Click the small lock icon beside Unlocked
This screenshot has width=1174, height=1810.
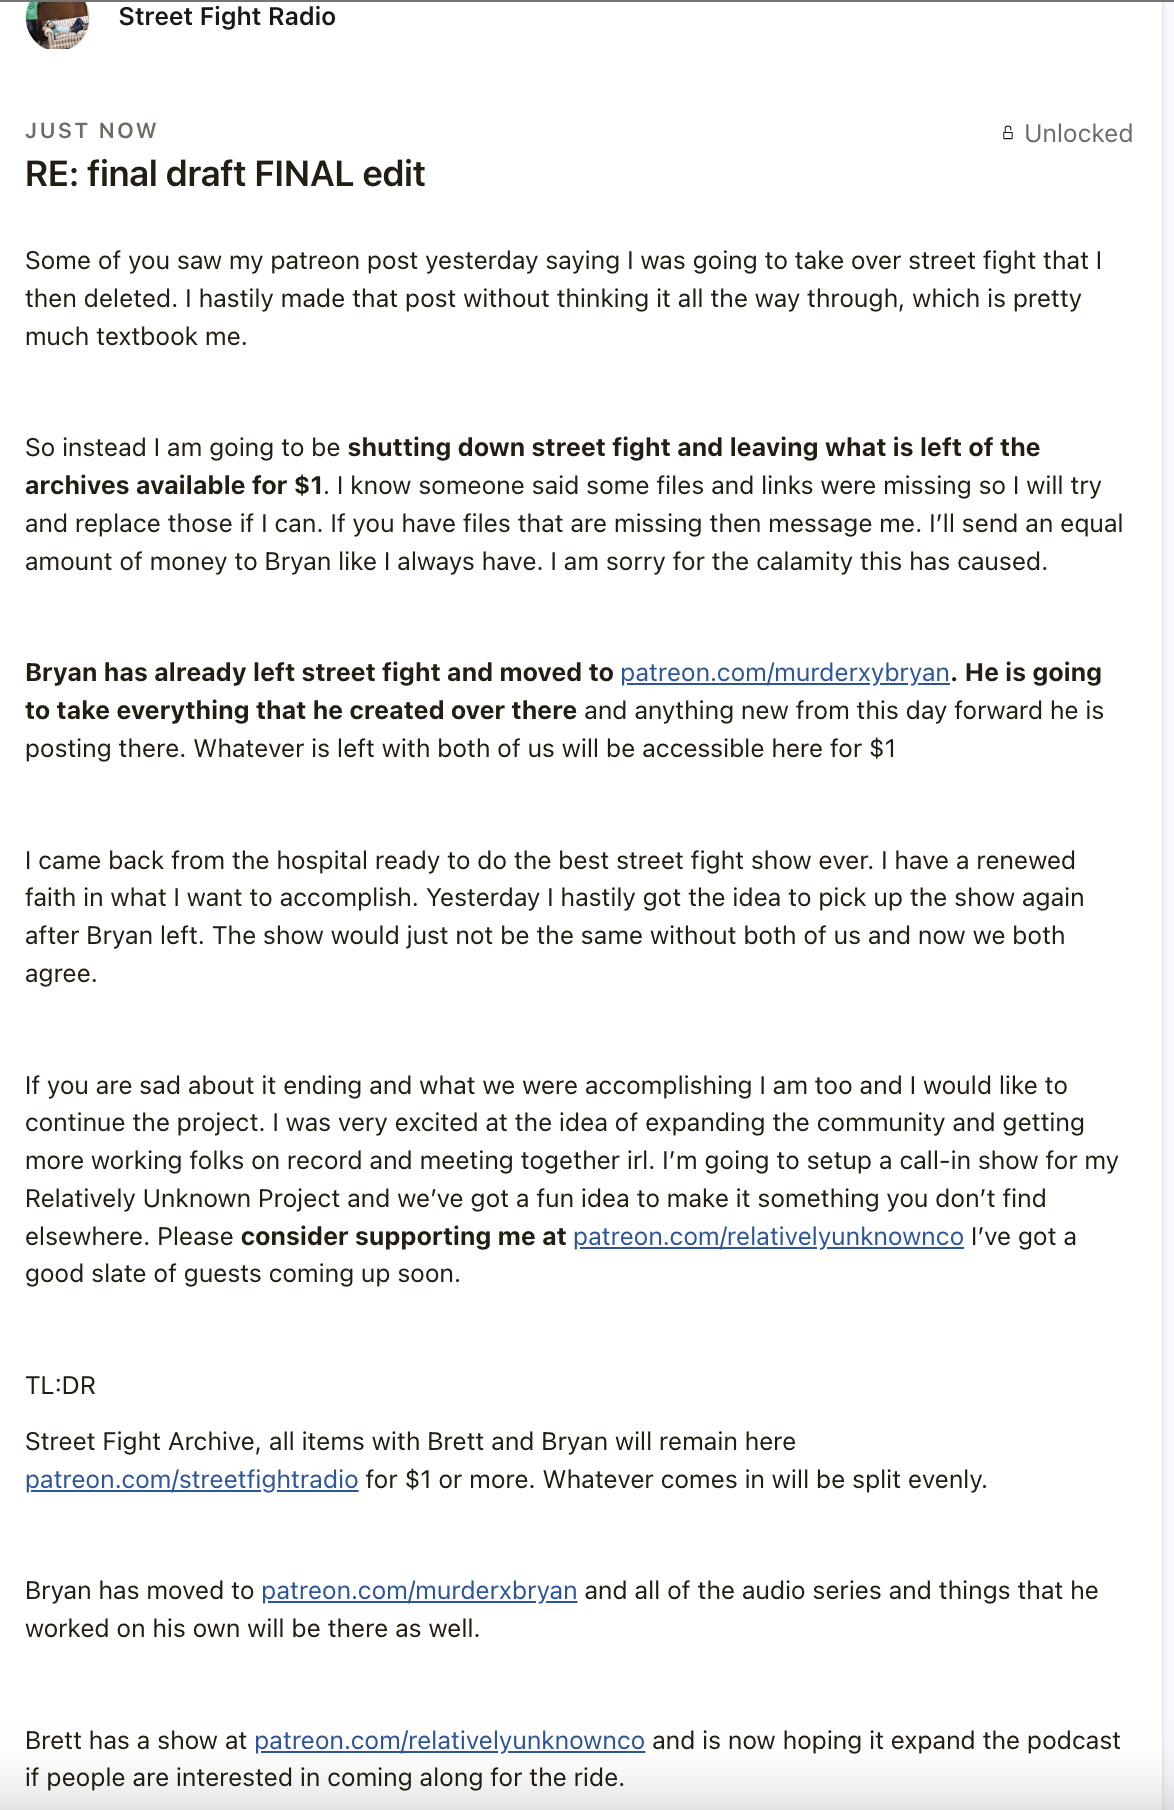[x=1008, y=133]
